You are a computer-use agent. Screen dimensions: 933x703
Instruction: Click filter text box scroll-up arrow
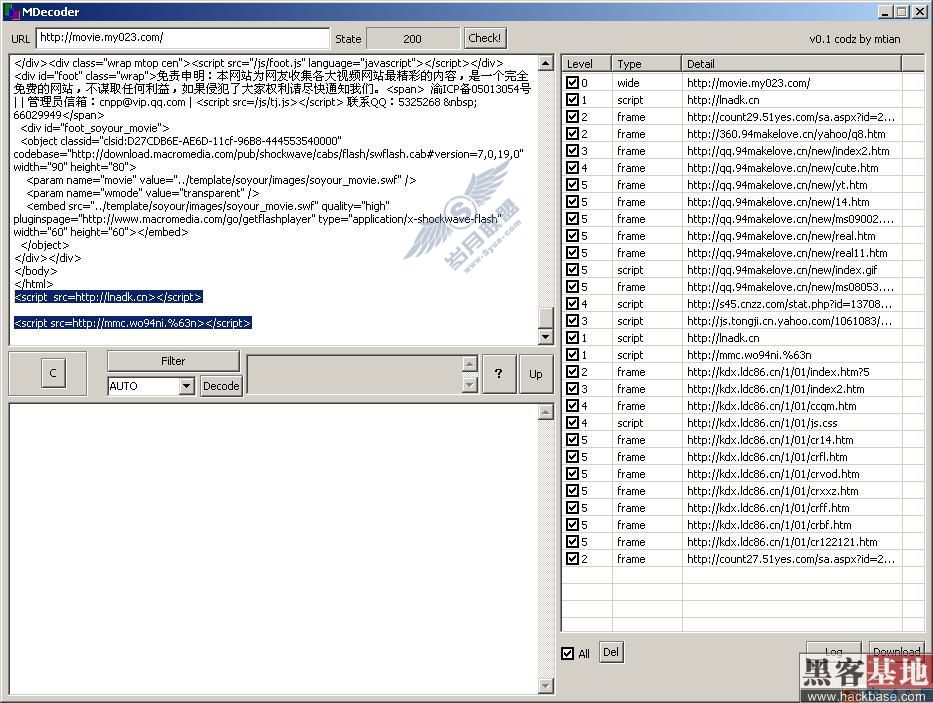470,363
